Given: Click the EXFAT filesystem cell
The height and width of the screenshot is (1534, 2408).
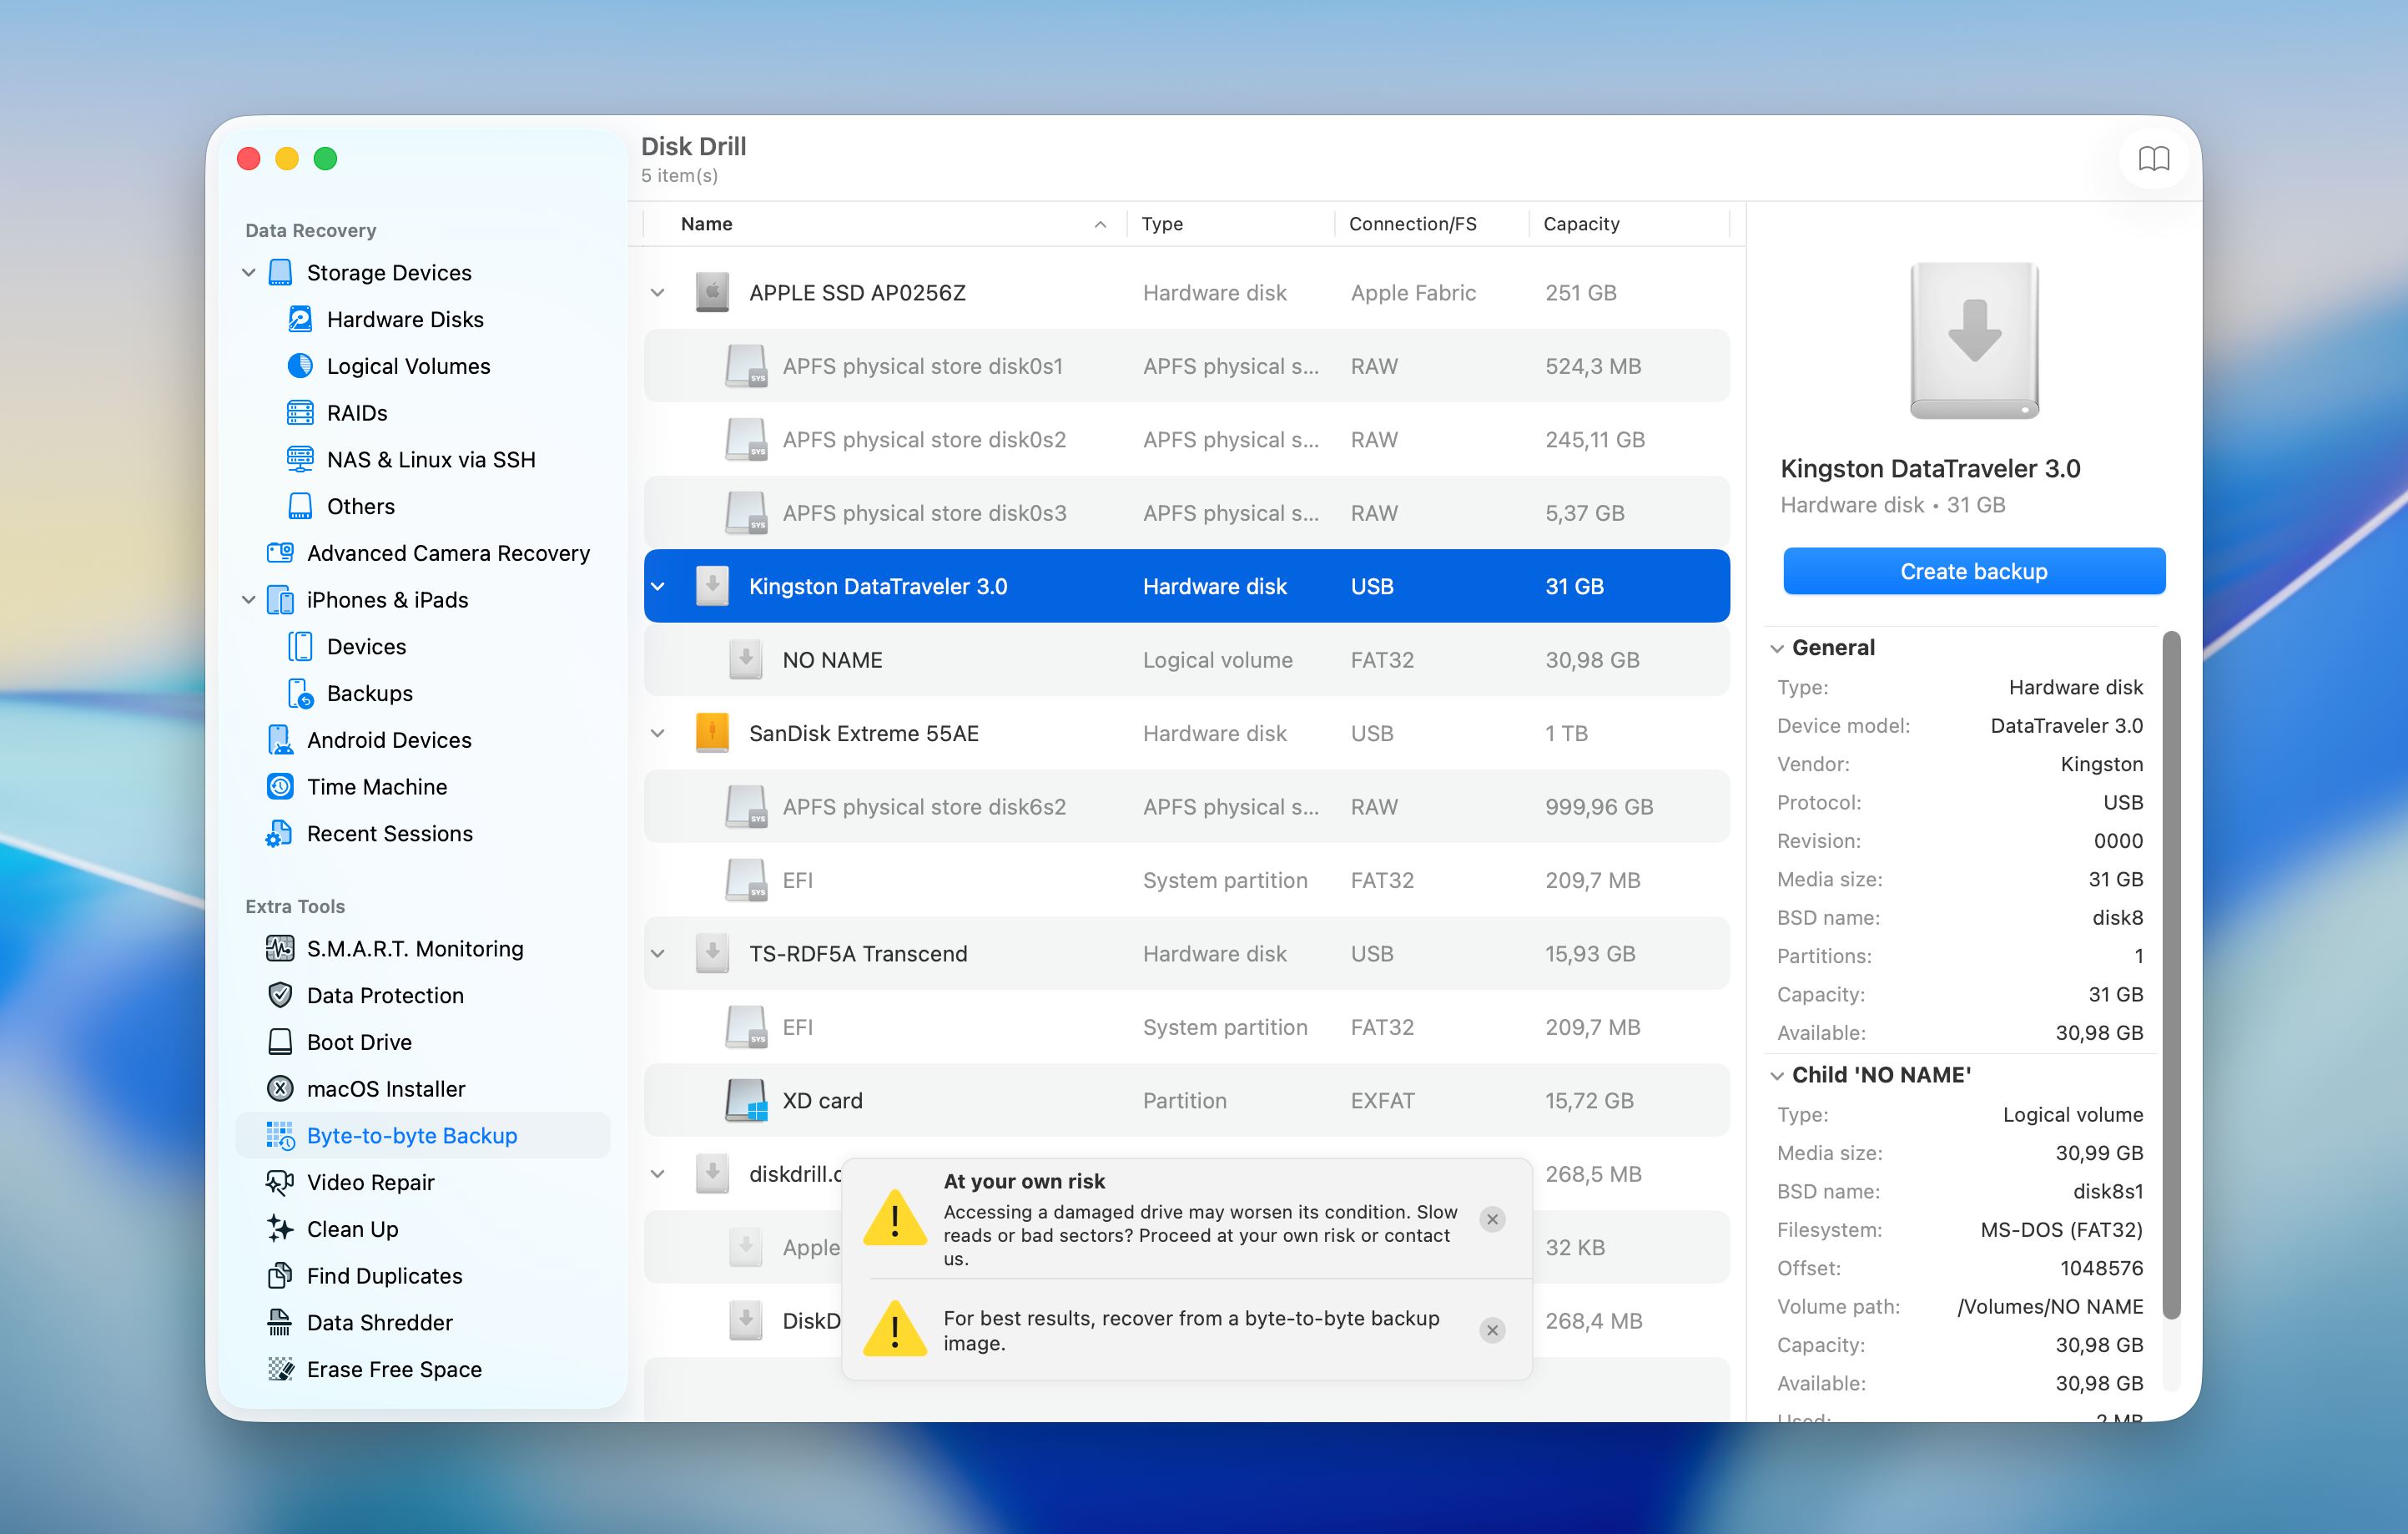Looking at the screenshot, I should coord(1382,1100).
